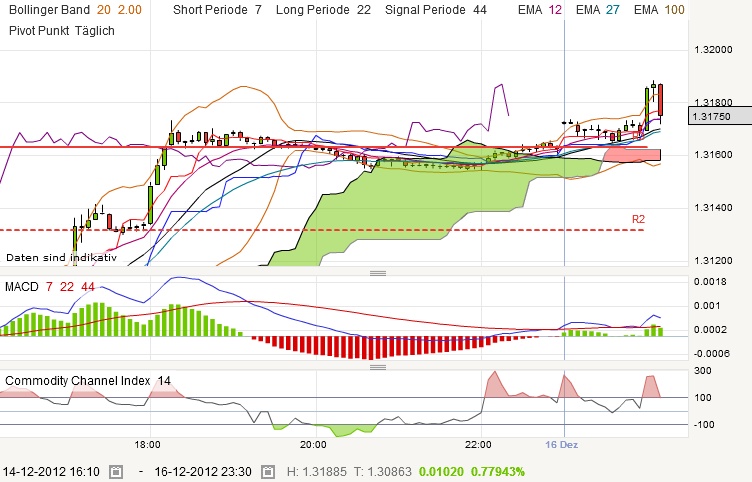Open the end date calendar picker icon
Viewport: 752px width, 482px height.
point(268,472)
